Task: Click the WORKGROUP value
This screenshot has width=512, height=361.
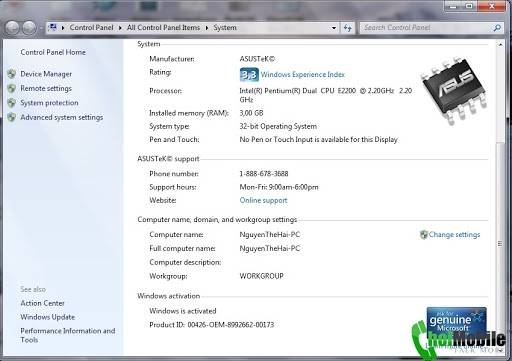Action: click(x=261, y=276)
